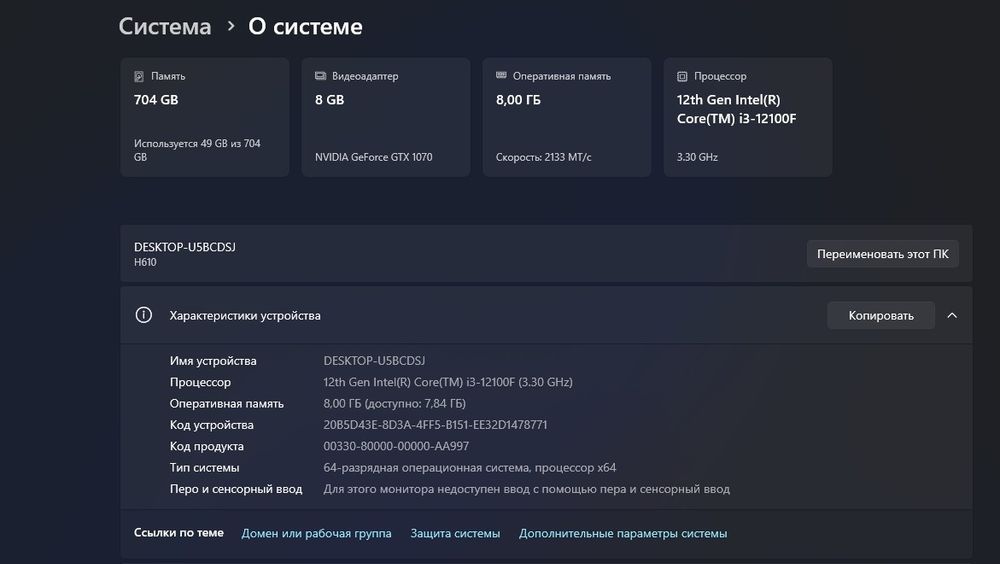Click the info circle icon beside Характеристики устройства

143,315
